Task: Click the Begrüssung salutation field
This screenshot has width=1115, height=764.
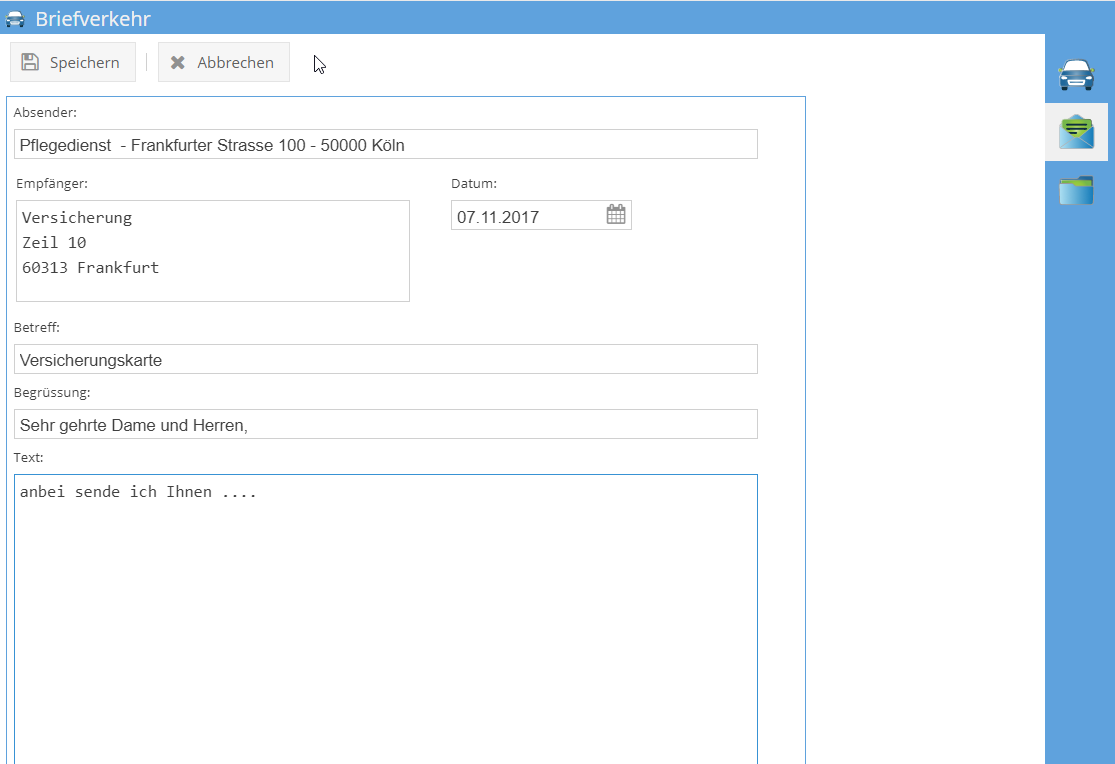Action: tap(385, 425)
